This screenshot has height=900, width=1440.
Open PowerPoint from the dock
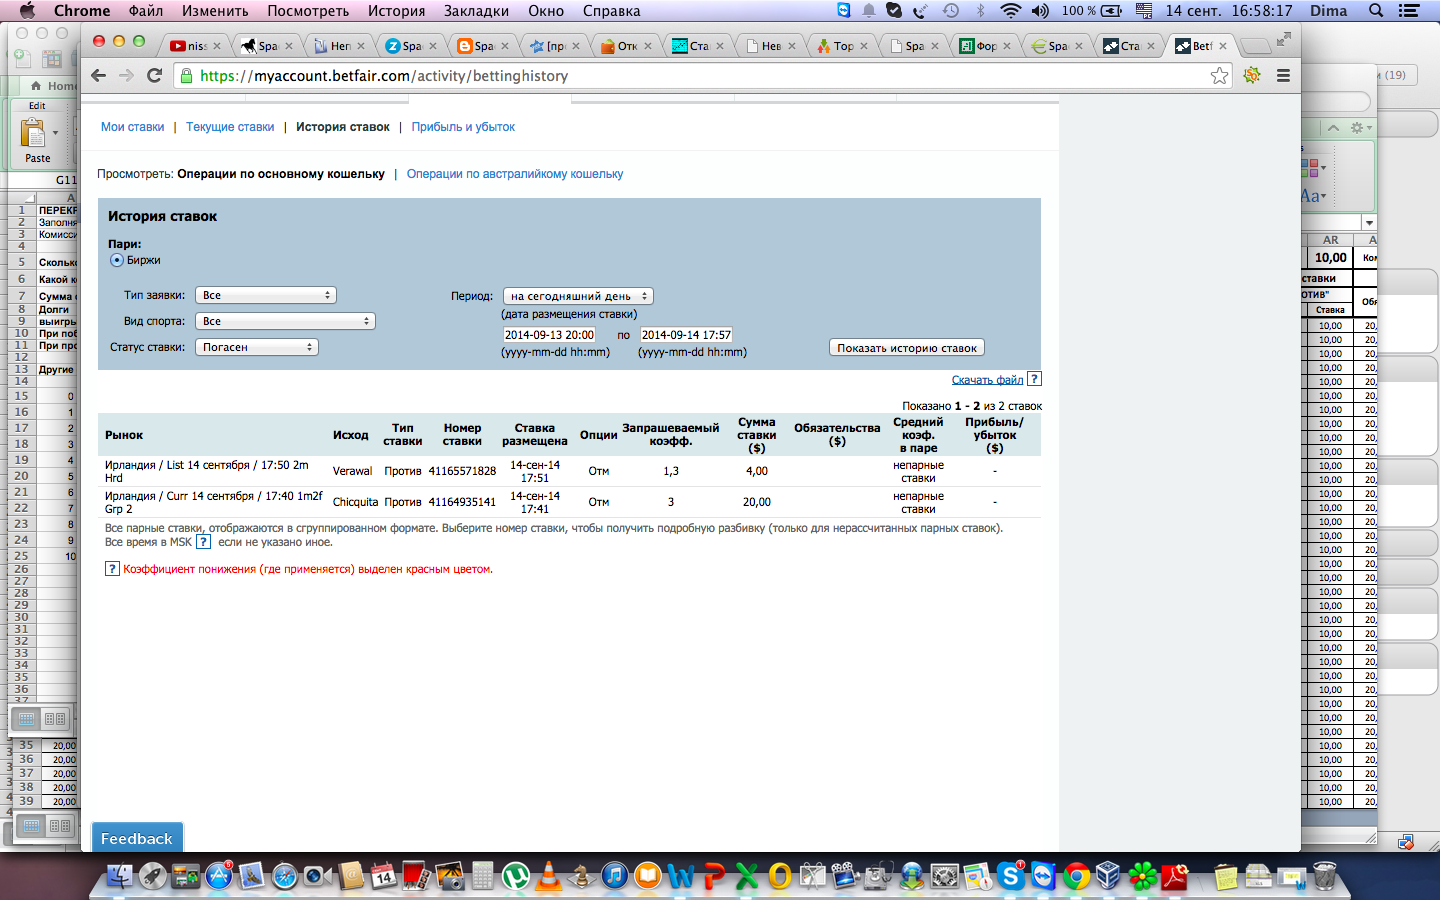[x=714, y=877]
